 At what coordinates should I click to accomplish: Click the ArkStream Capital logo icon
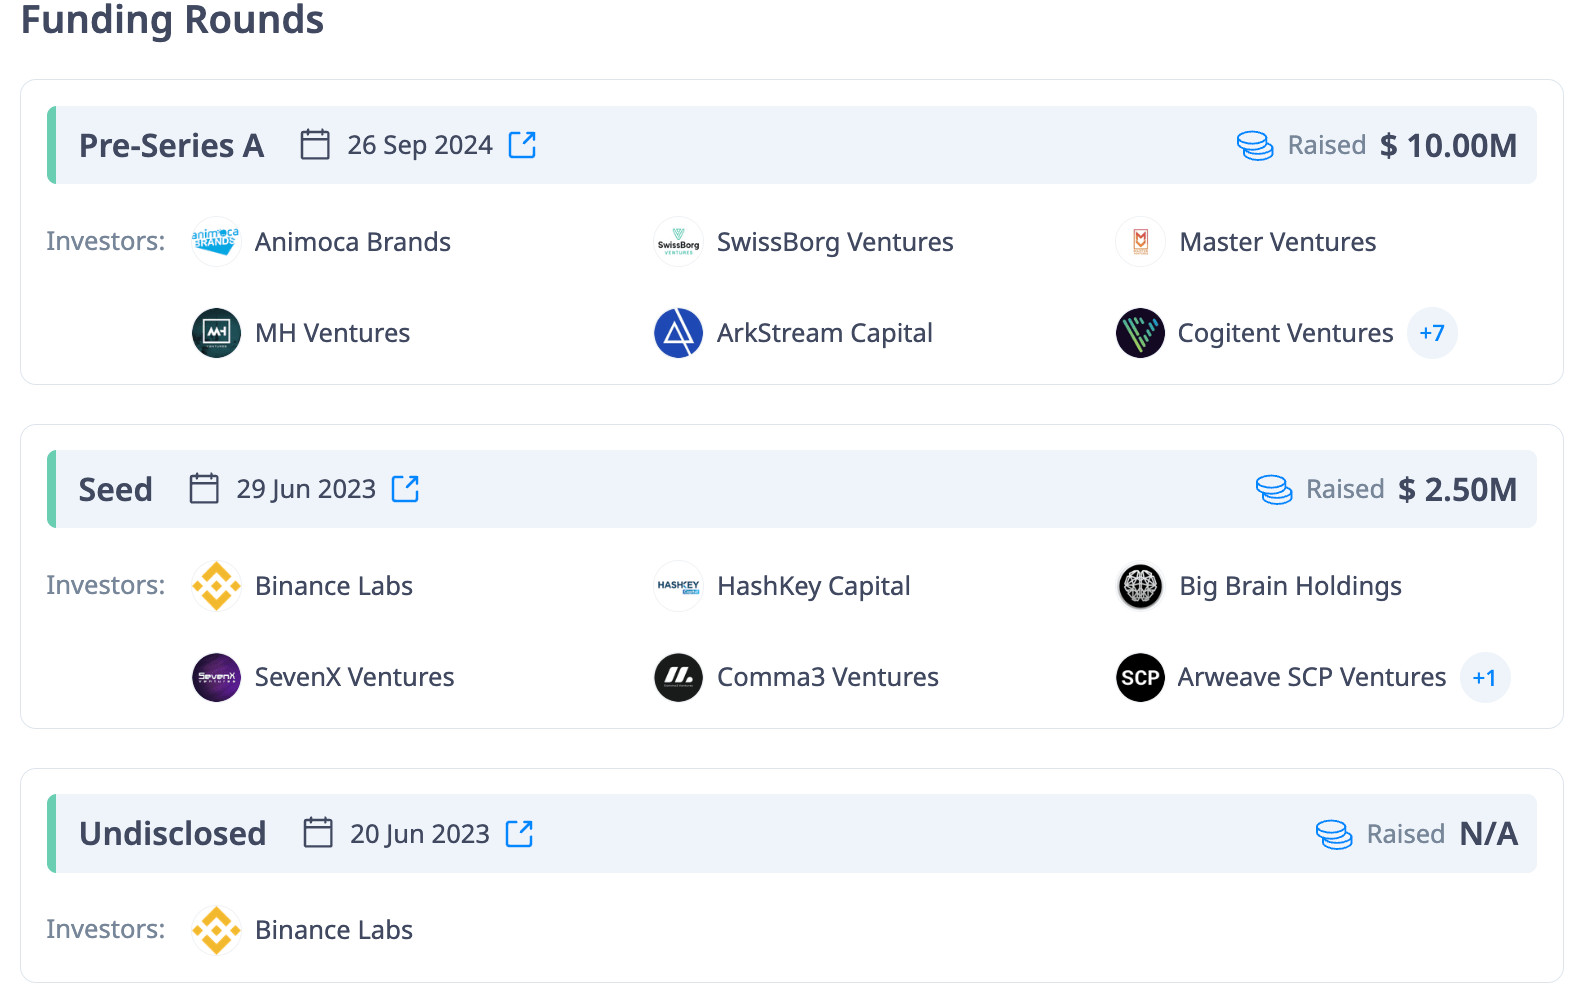678,333
